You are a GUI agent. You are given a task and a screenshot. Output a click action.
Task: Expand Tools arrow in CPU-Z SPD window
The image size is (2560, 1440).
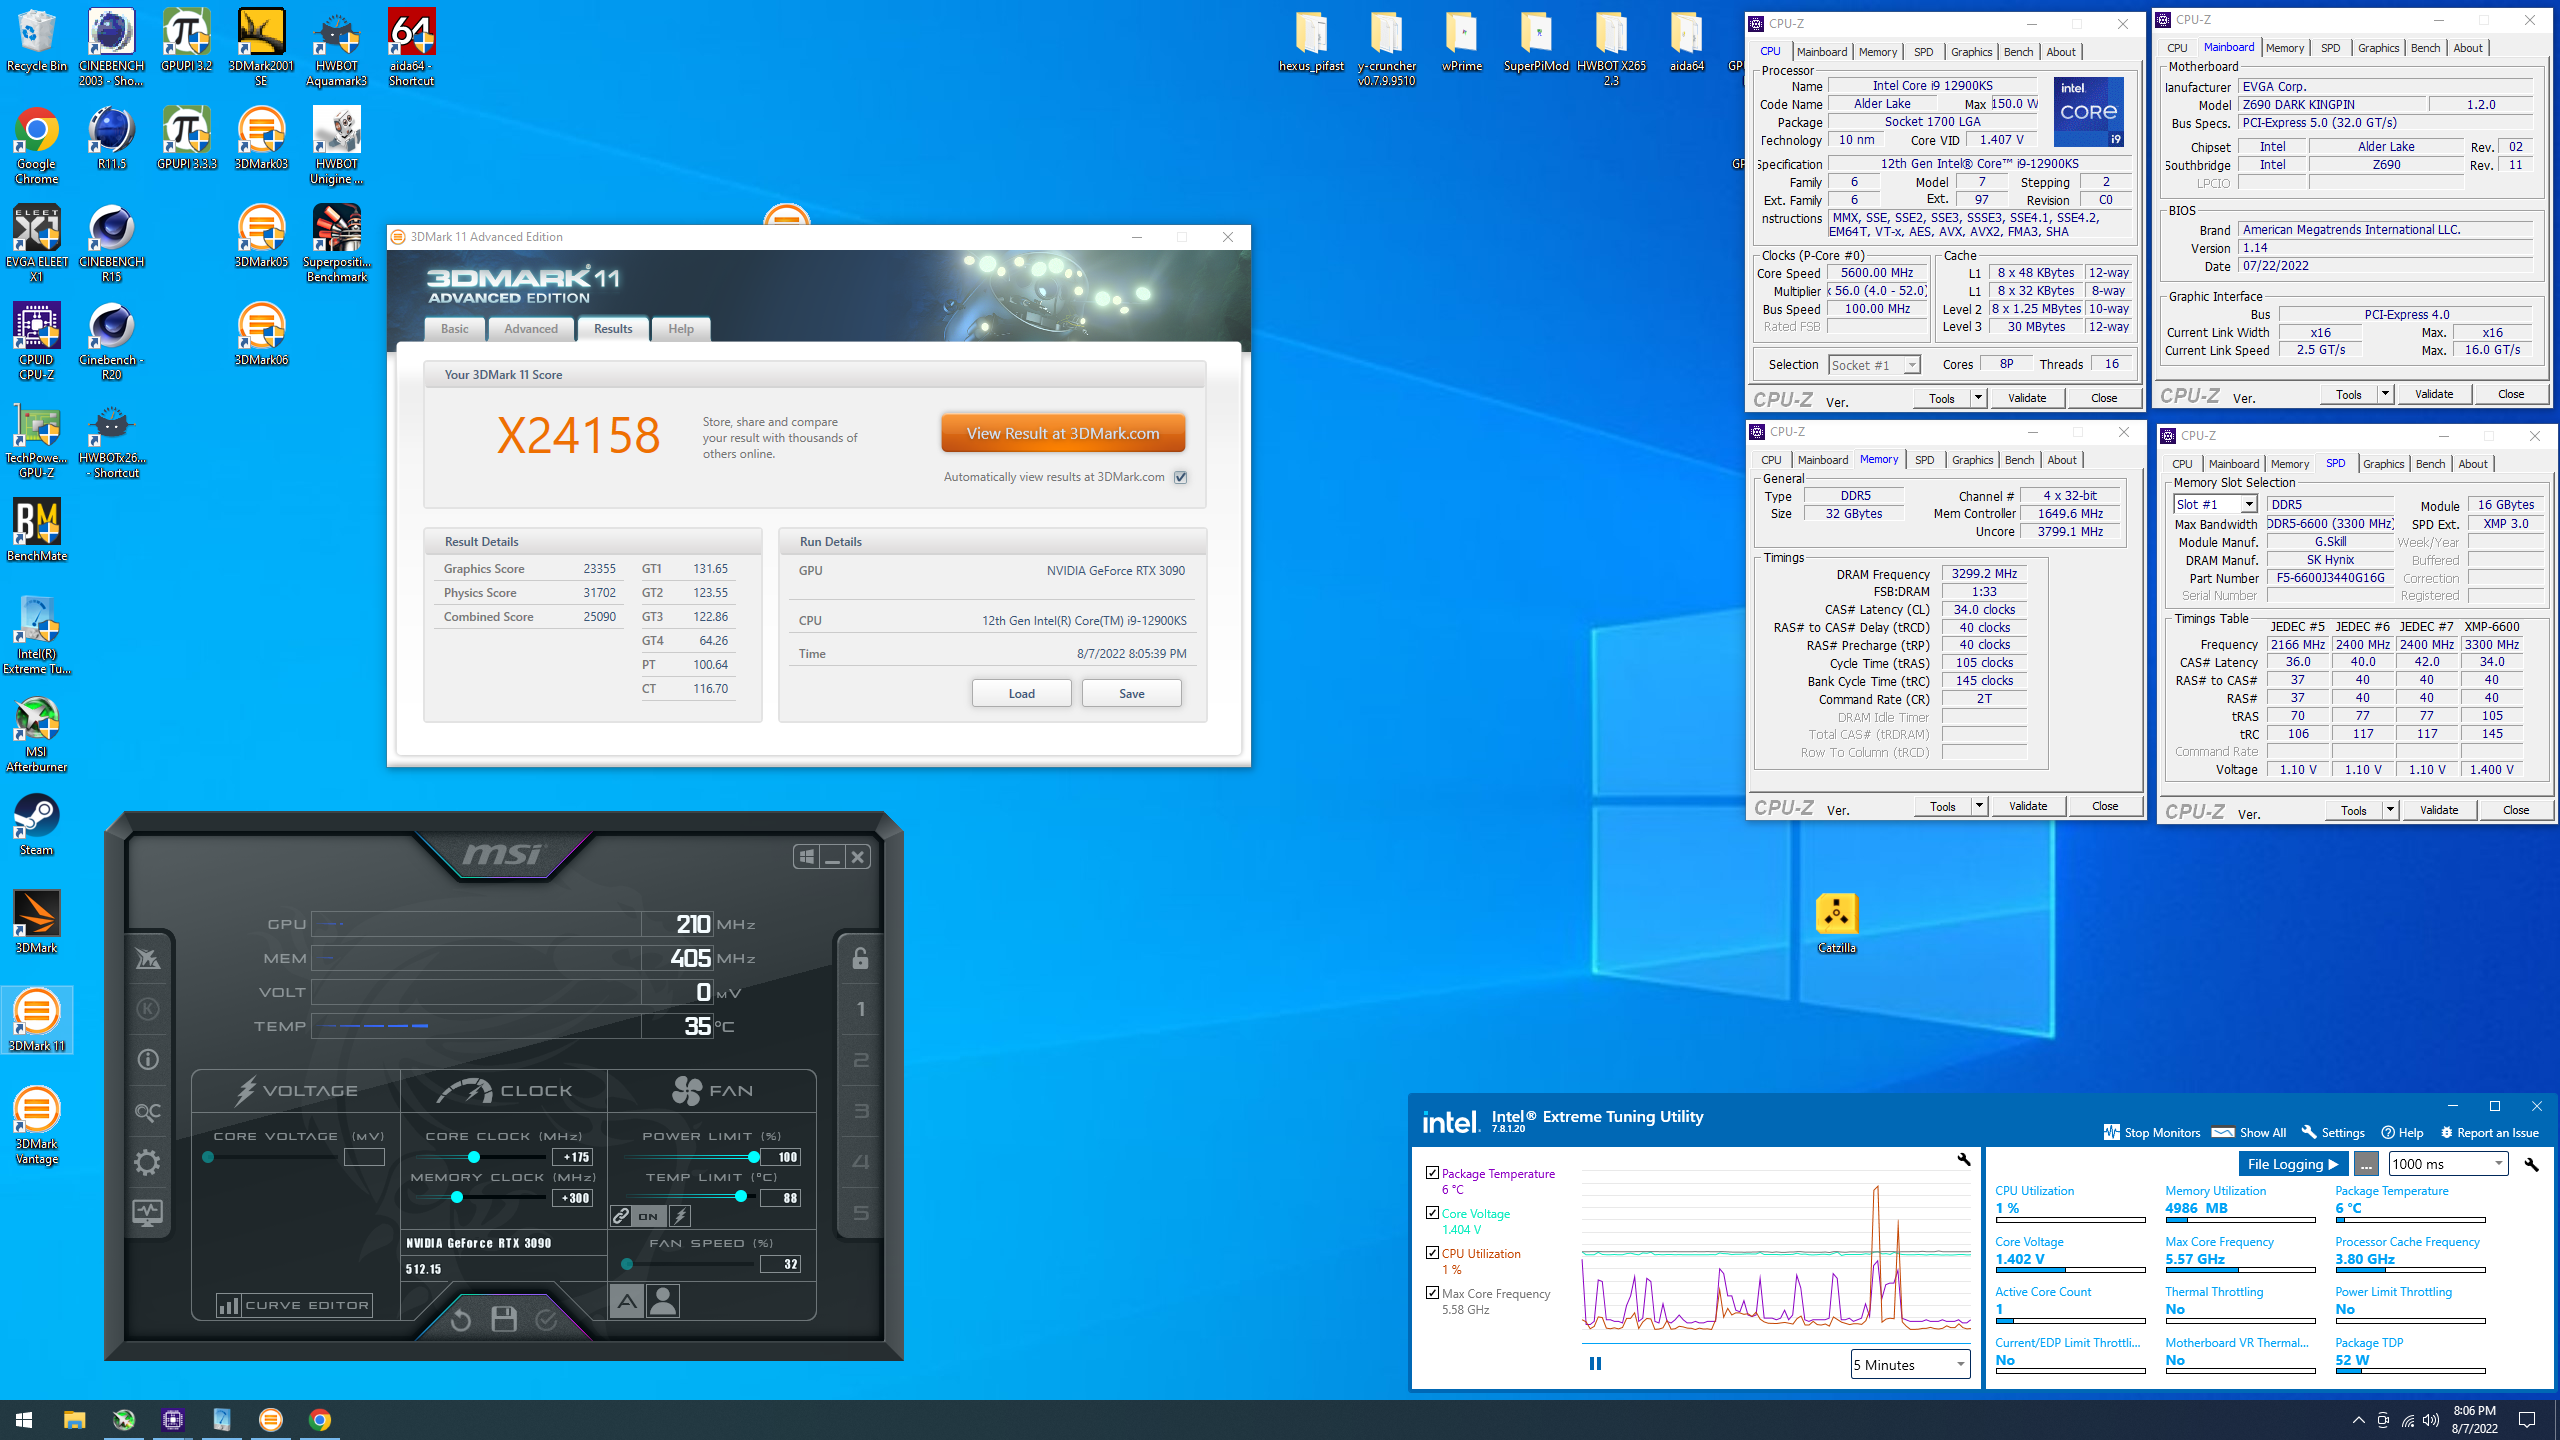pyautogui.click(x=2389, y=809)
